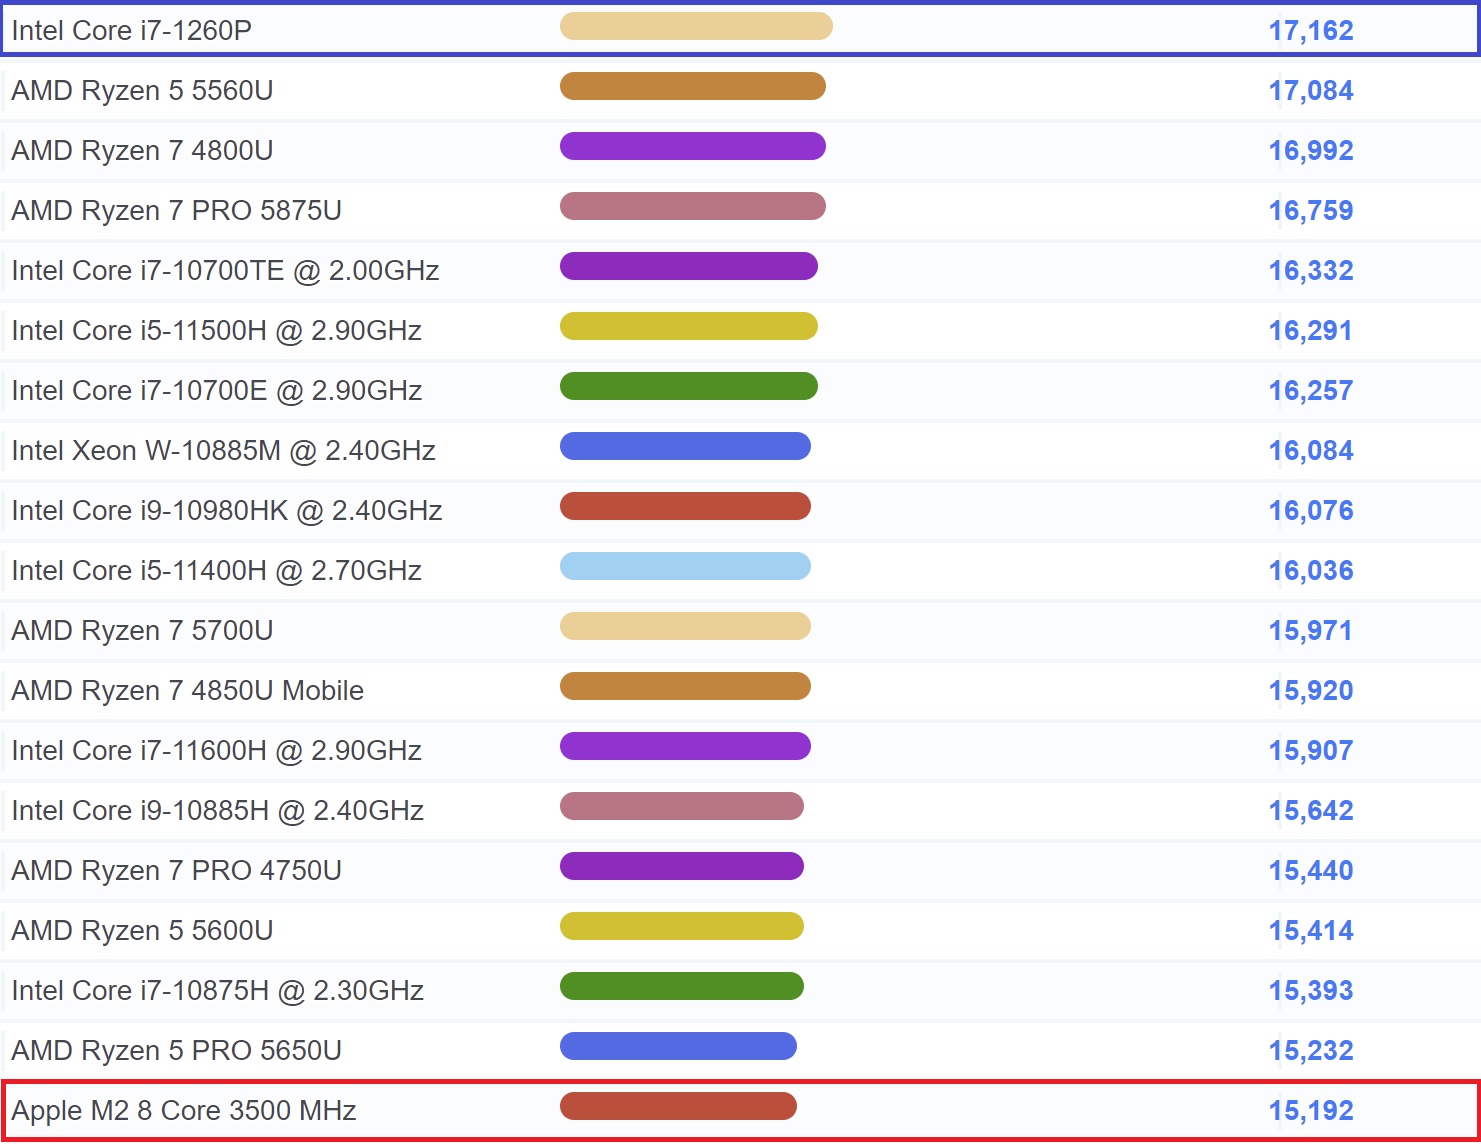This screenshot has height=1144, width=1481.
Task: Click the 16,759 score
Action: pos(1311,210)
